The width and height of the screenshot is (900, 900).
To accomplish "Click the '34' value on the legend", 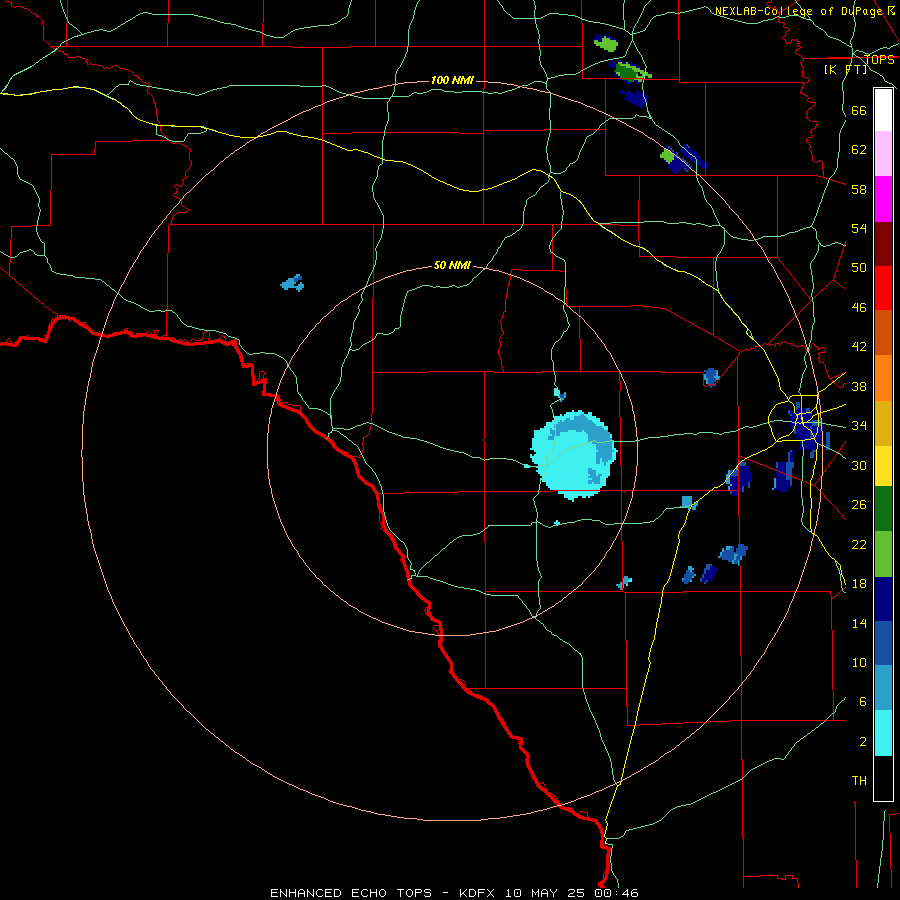I will pyautogui.click(x=859, y=426).
